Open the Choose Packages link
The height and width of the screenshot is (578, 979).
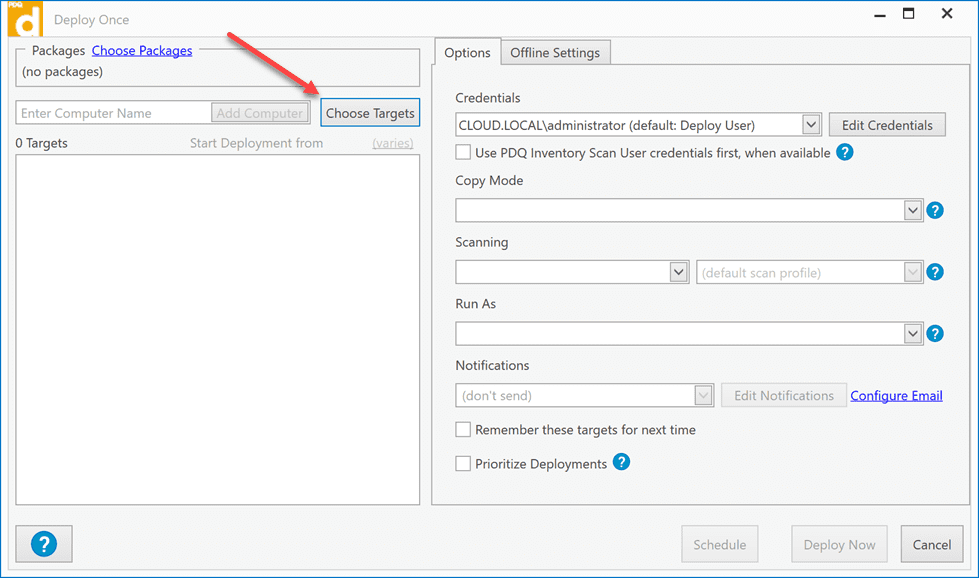click(142, 50)
